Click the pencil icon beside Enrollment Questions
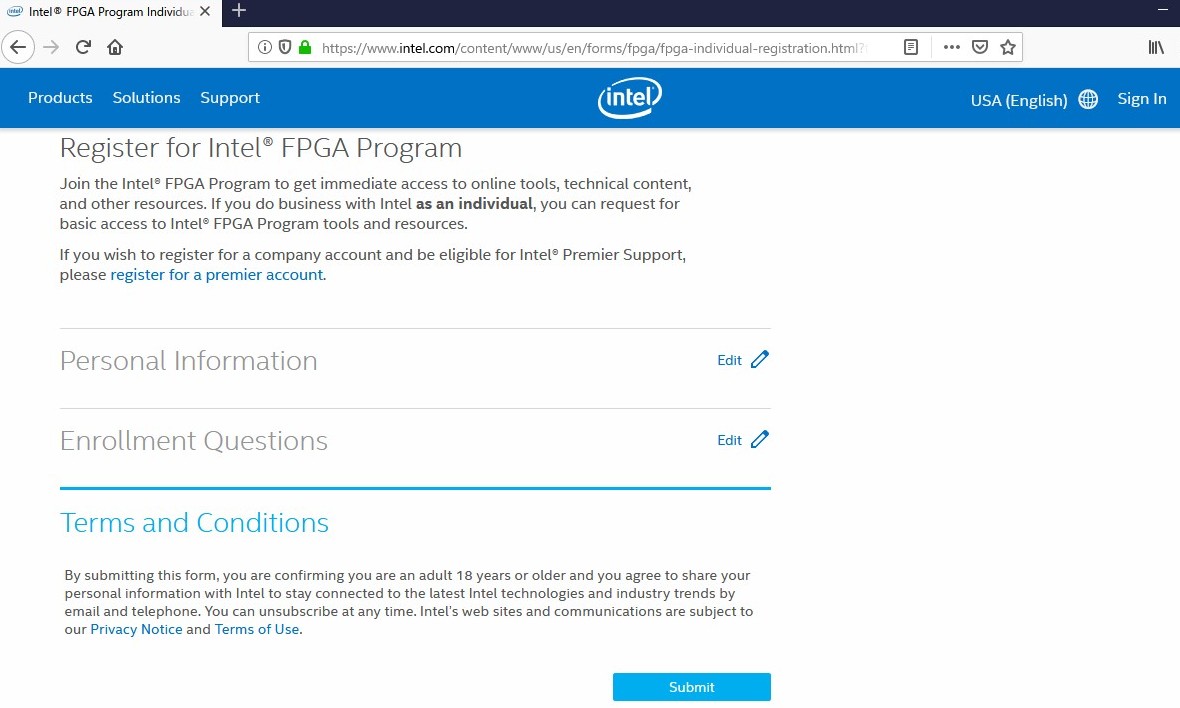The height and width of the screenshot is (708, 1180). point(760,439)
